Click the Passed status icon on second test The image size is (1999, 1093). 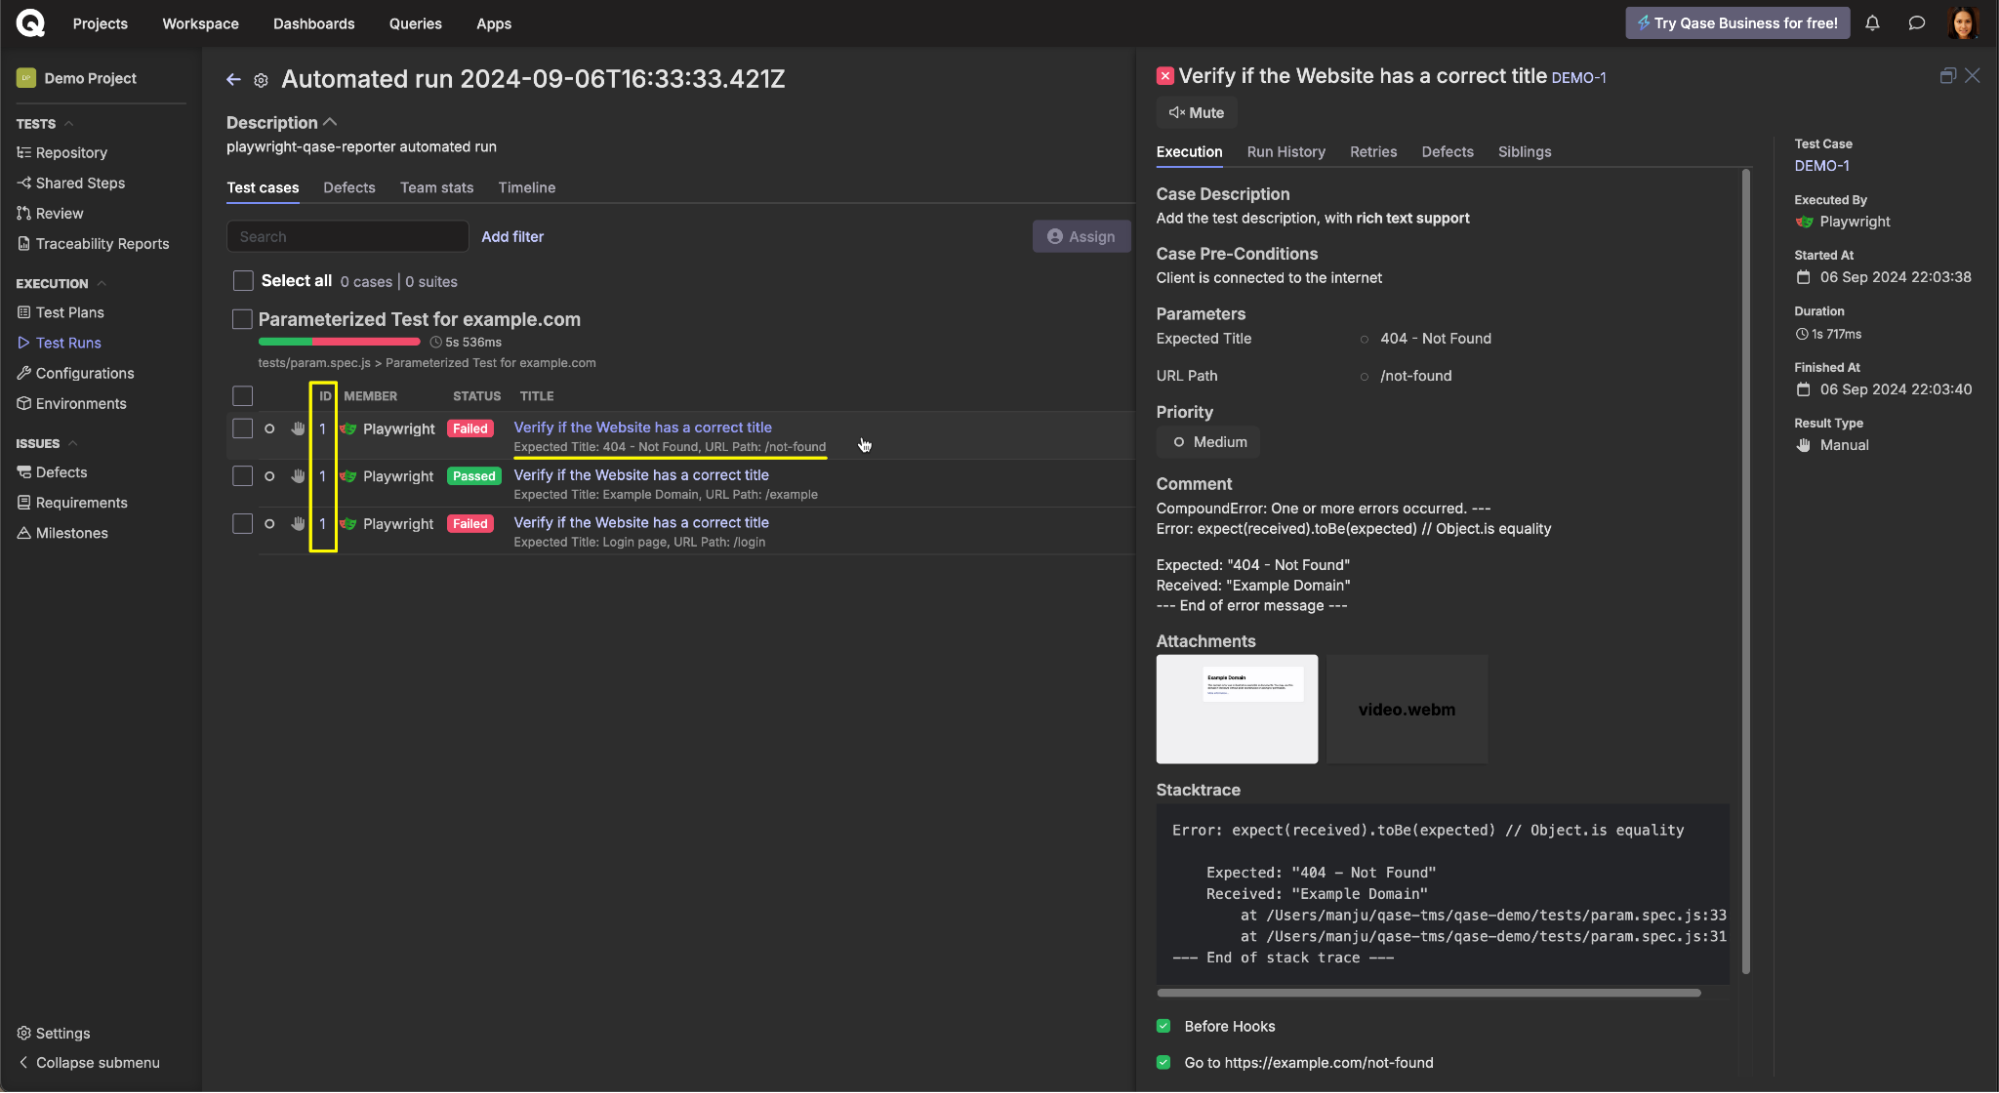[x=474, y=475]
